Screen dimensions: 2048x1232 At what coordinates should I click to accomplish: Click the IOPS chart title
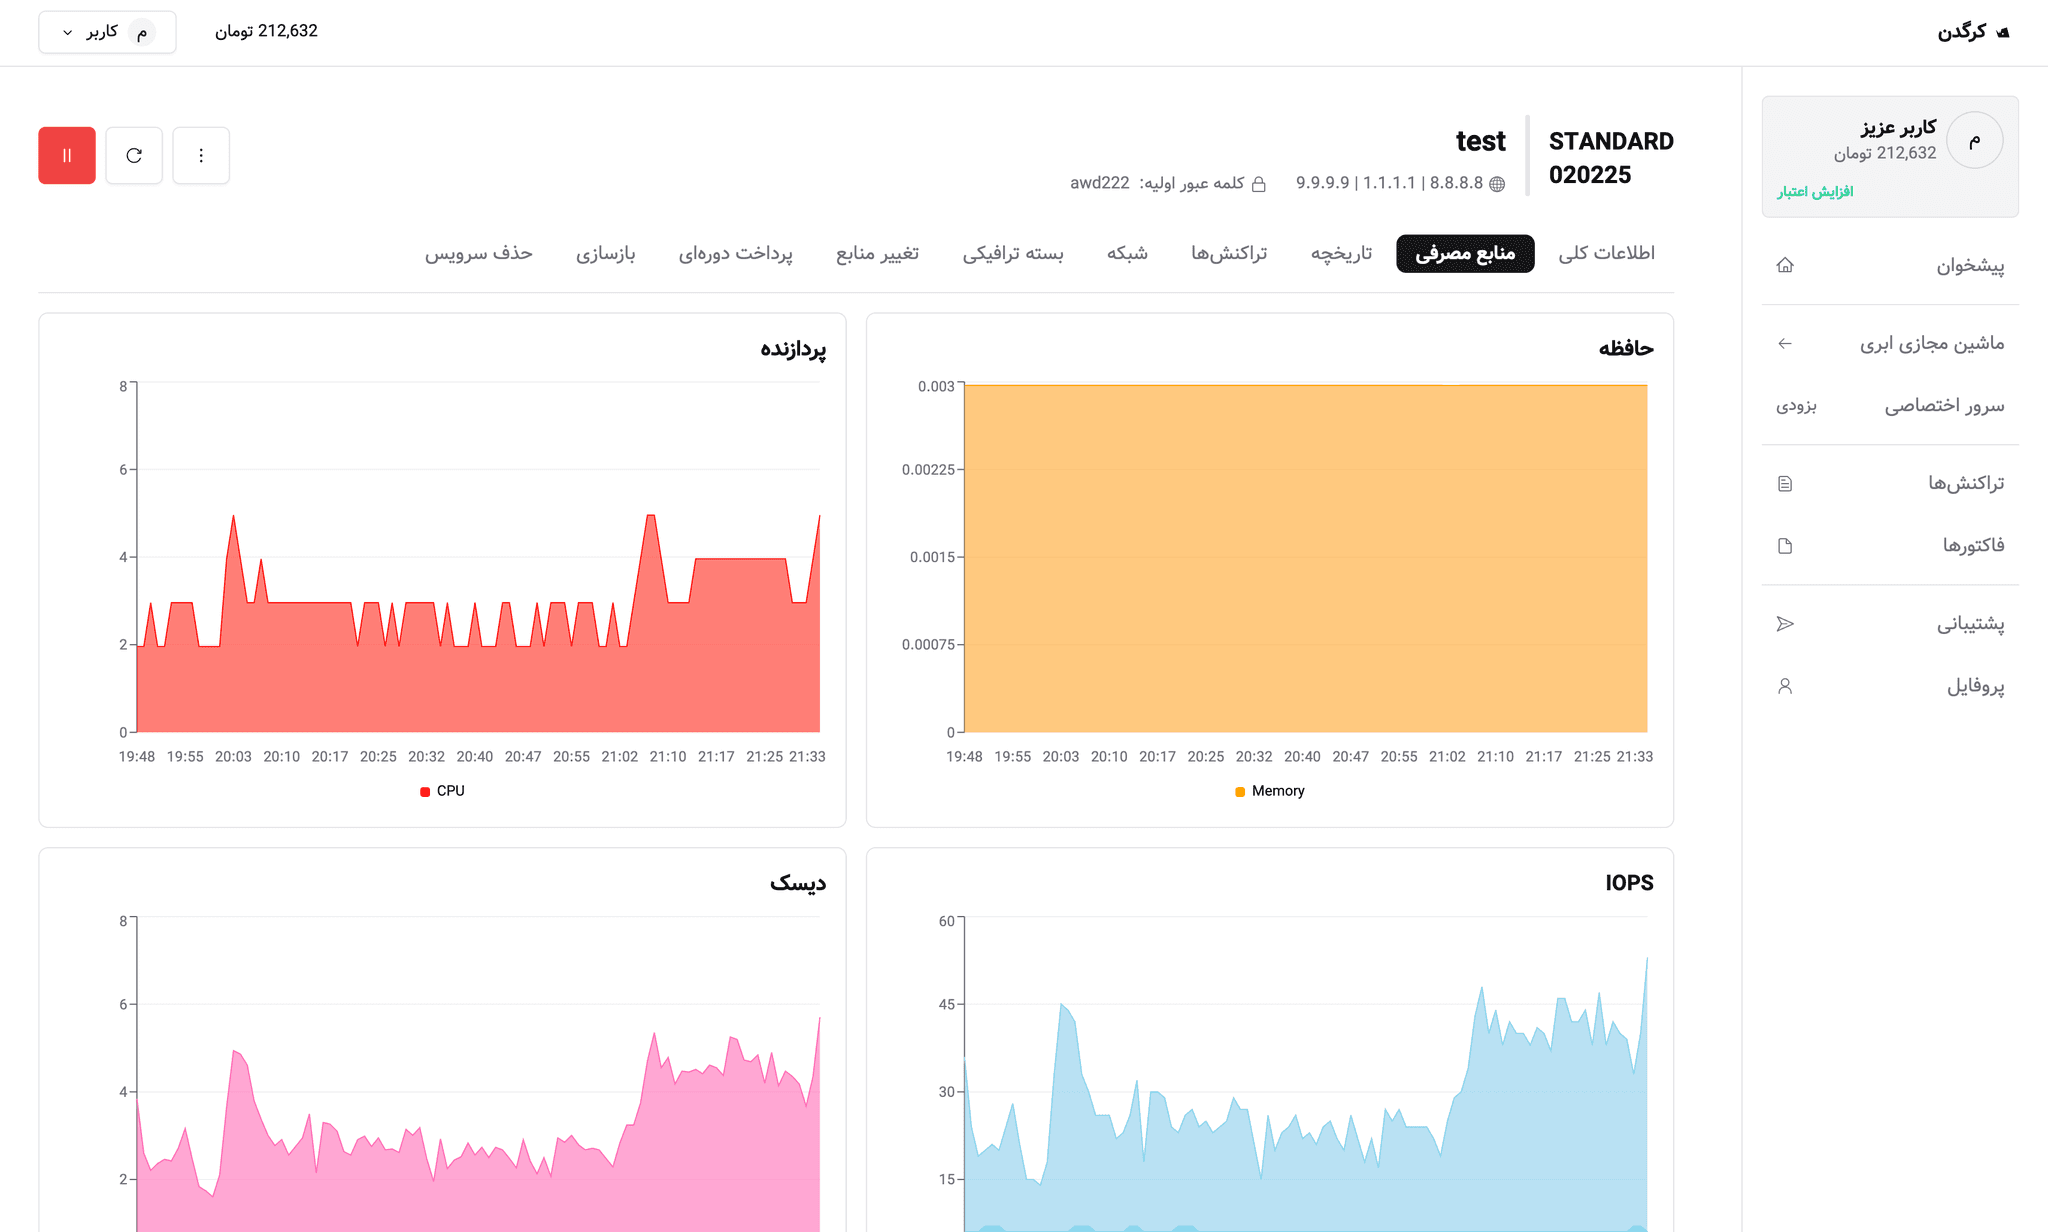(1629, 883)
